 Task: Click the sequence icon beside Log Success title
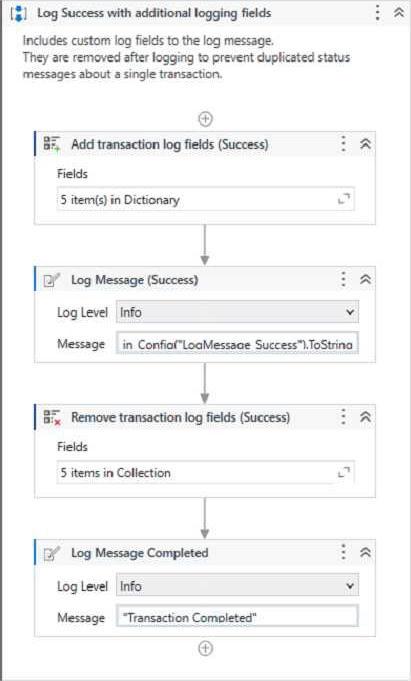point(18,13)
